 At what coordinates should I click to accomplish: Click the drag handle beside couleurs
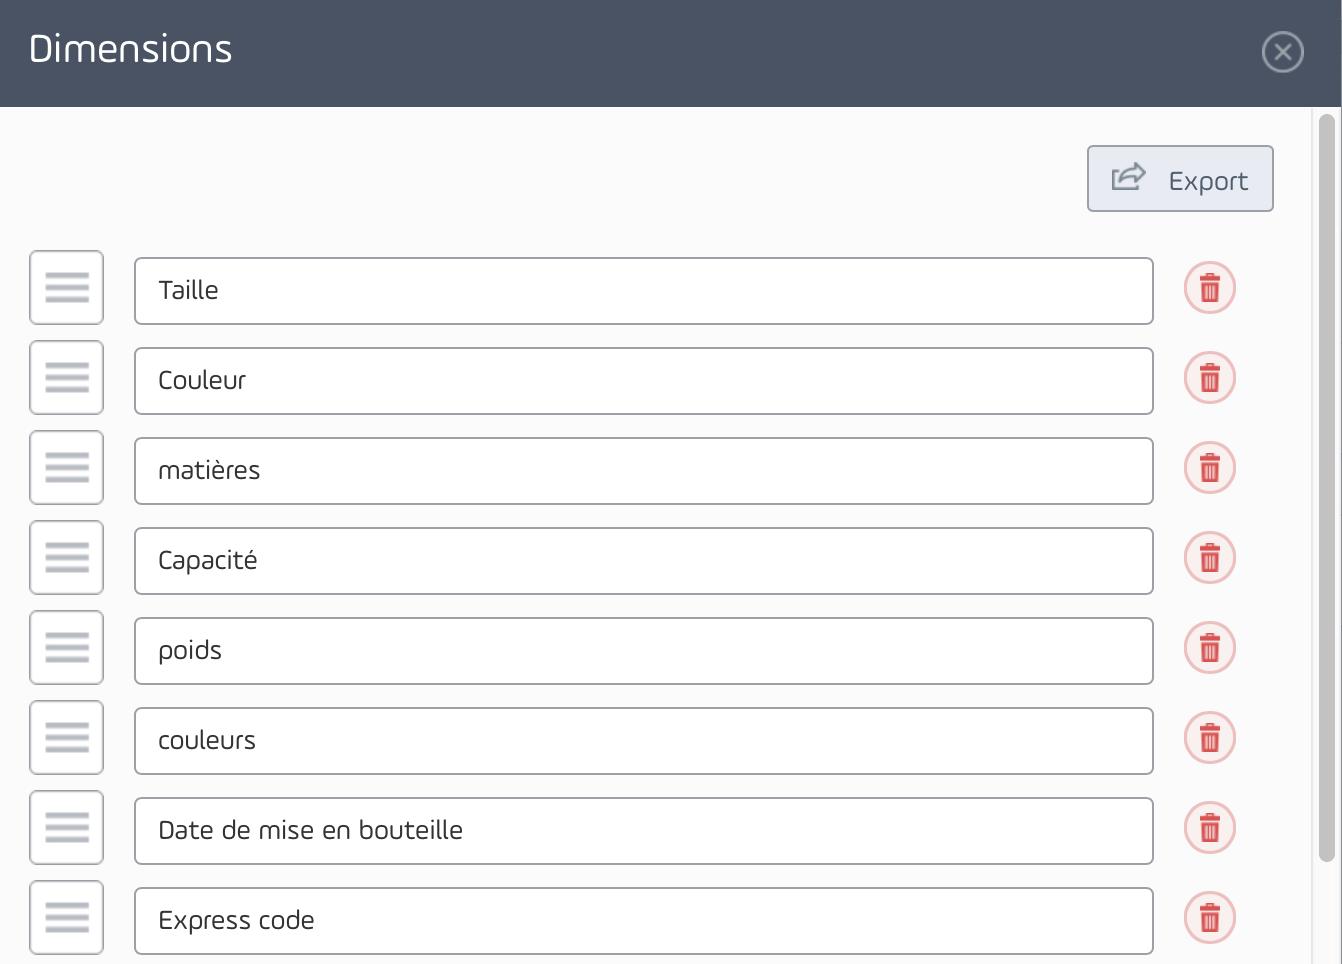[67, 738]
